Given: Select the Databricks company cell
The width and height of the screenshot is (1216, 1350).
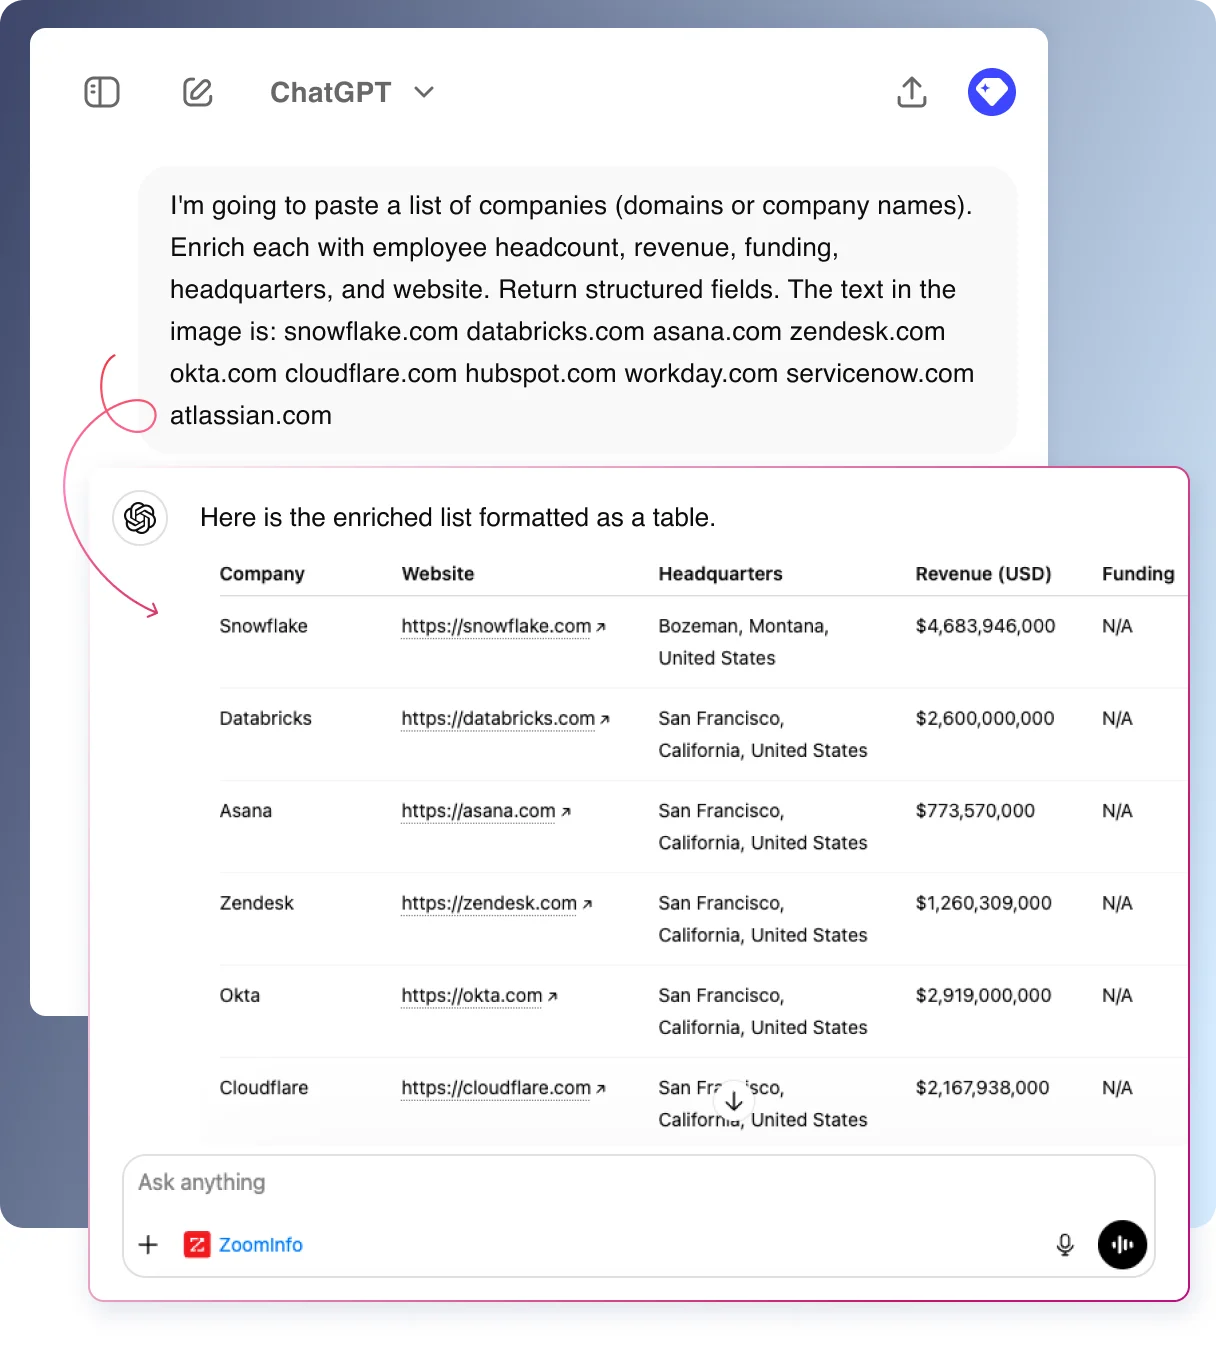Looking at the screenshot, I should pyautogui.click(x=265, y=719).
